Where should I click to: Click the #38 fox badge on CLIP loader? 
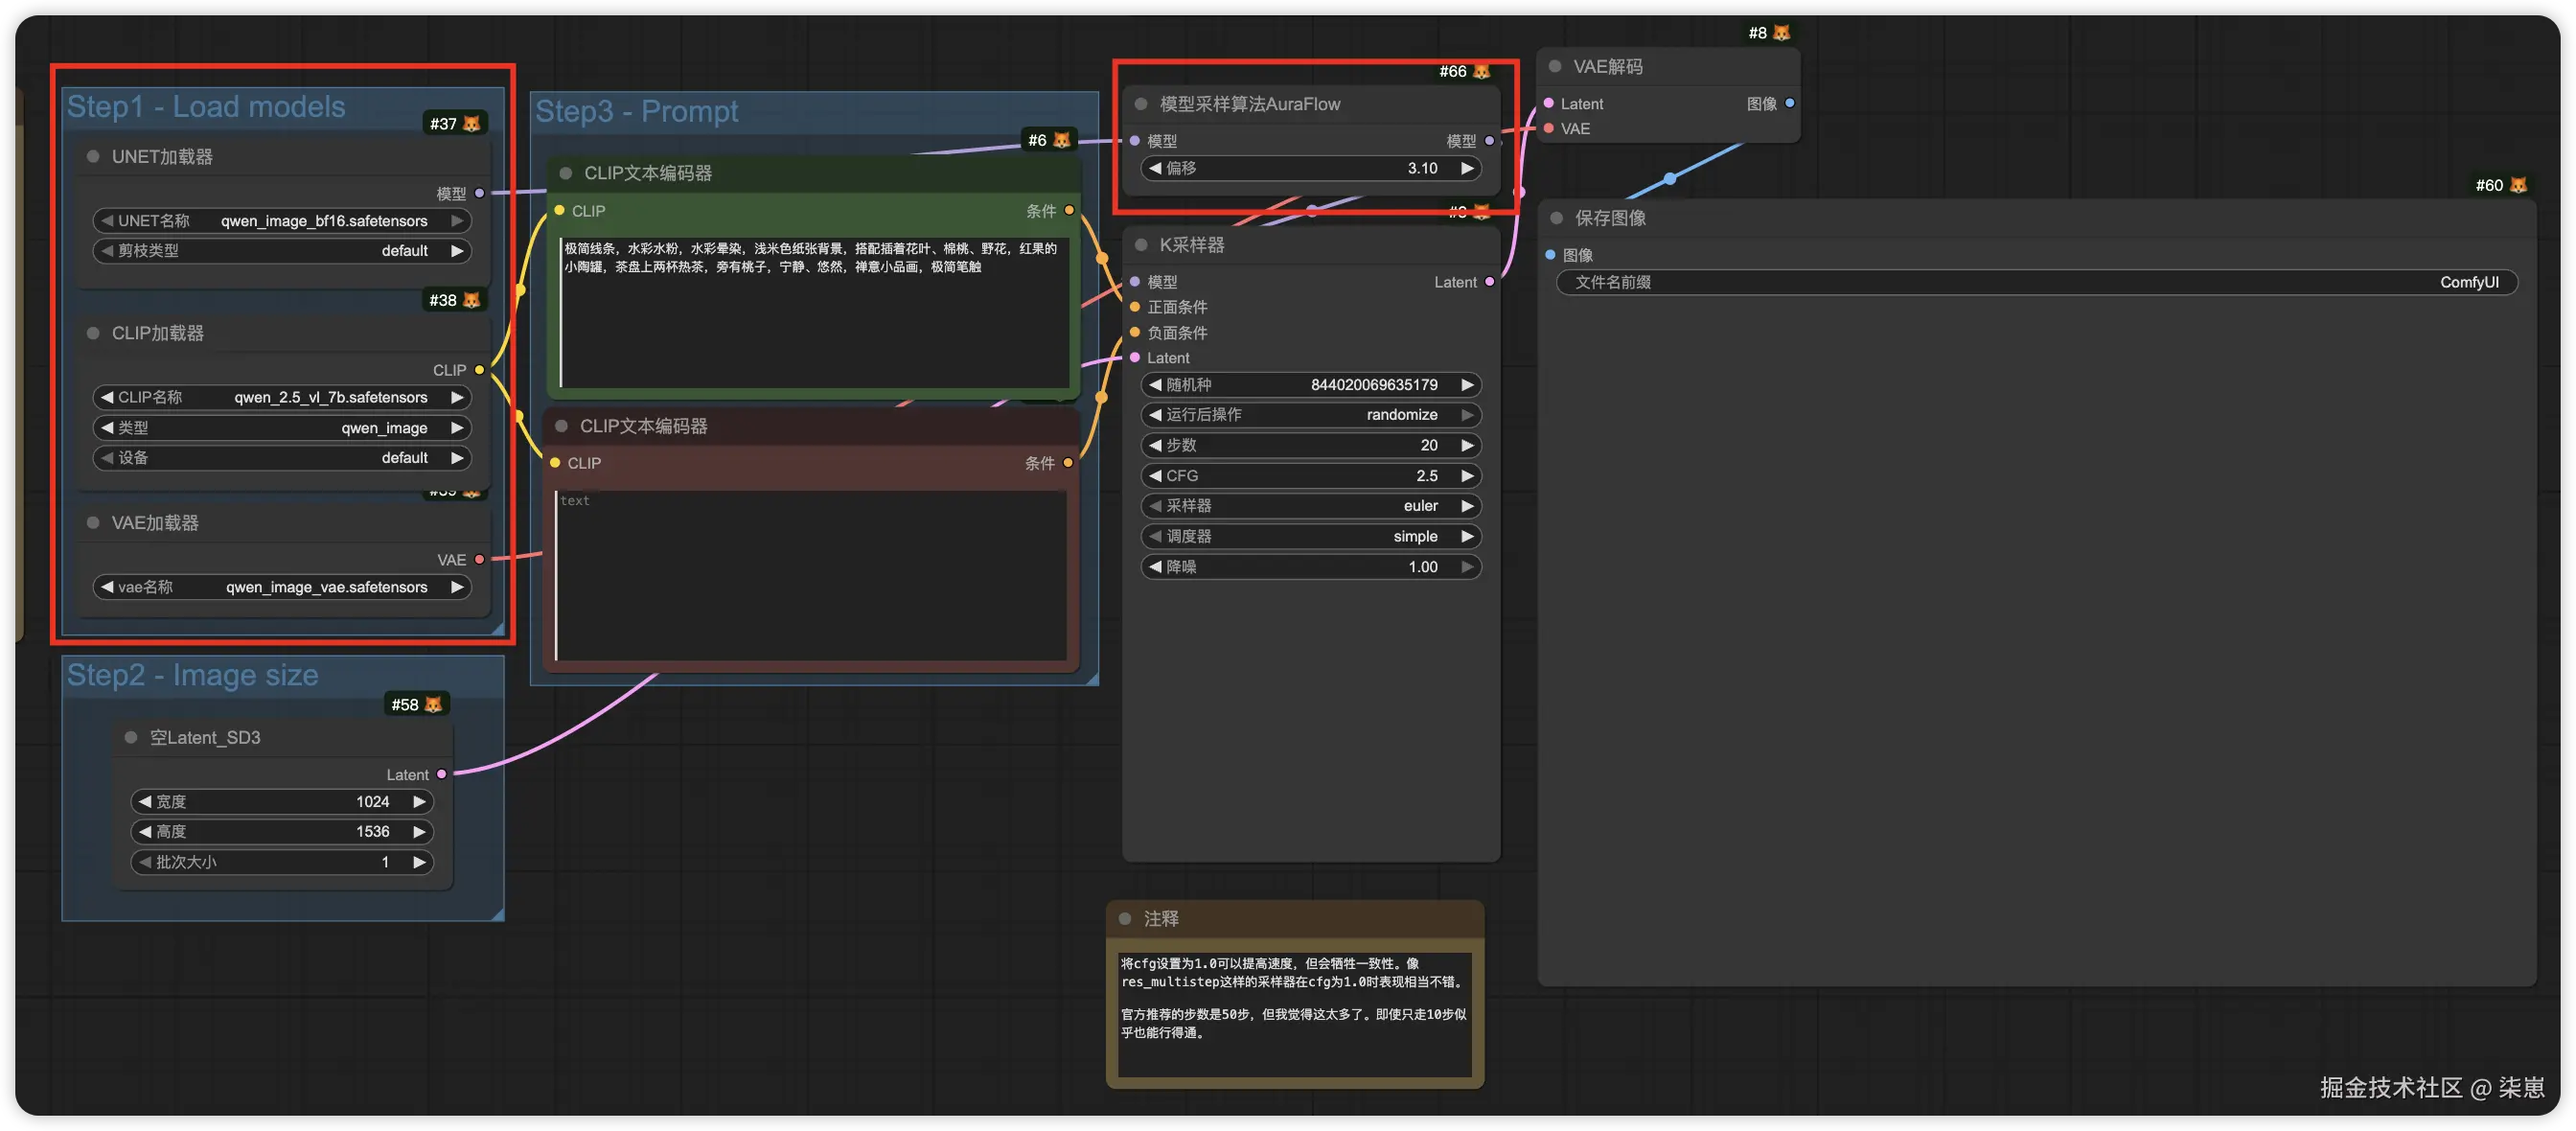[x=471, y=300]
